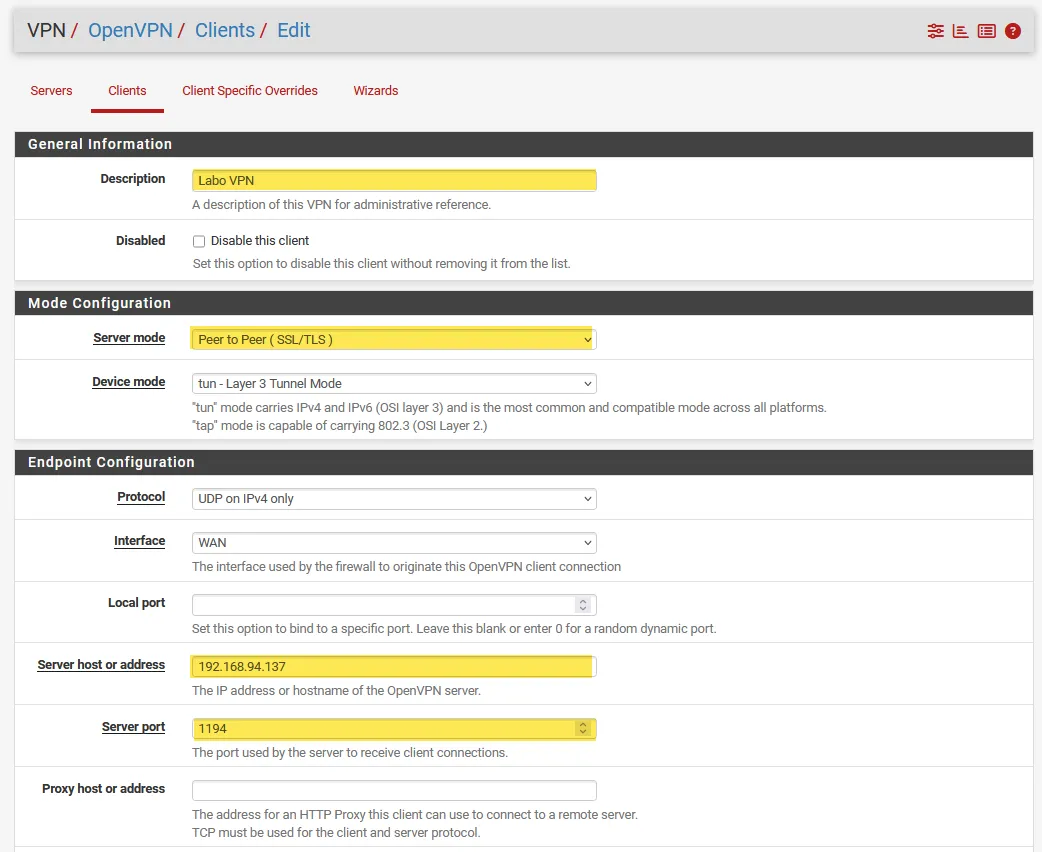The height and width of the screenshot is (852, 1042).
Task: Click the Clients breadcrumb link
Action: 225,30
